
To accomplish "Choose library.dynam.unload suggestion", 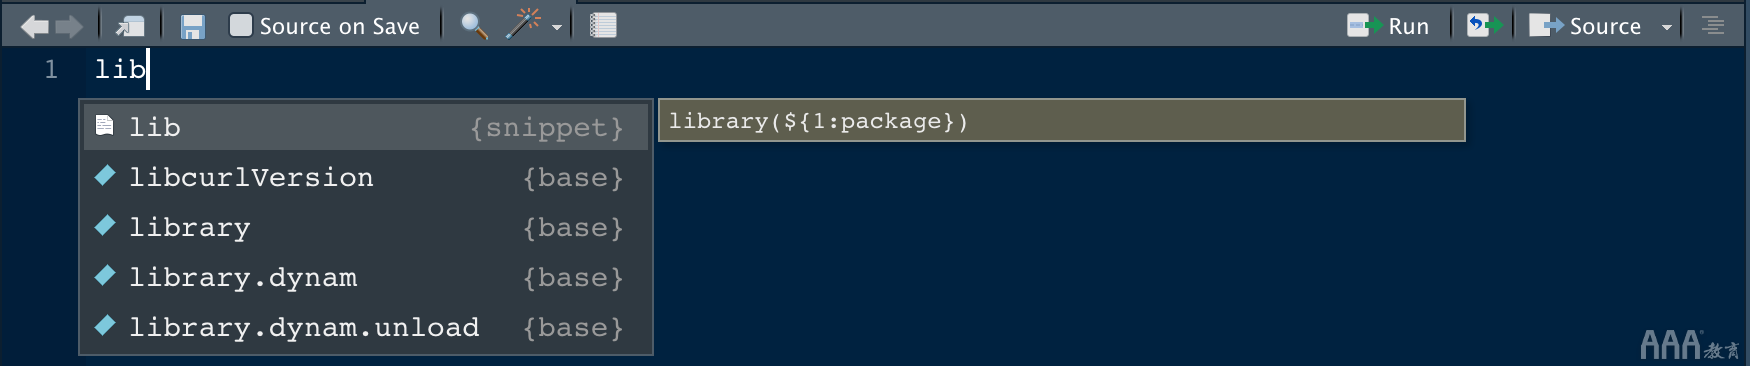I will [366, 327].
